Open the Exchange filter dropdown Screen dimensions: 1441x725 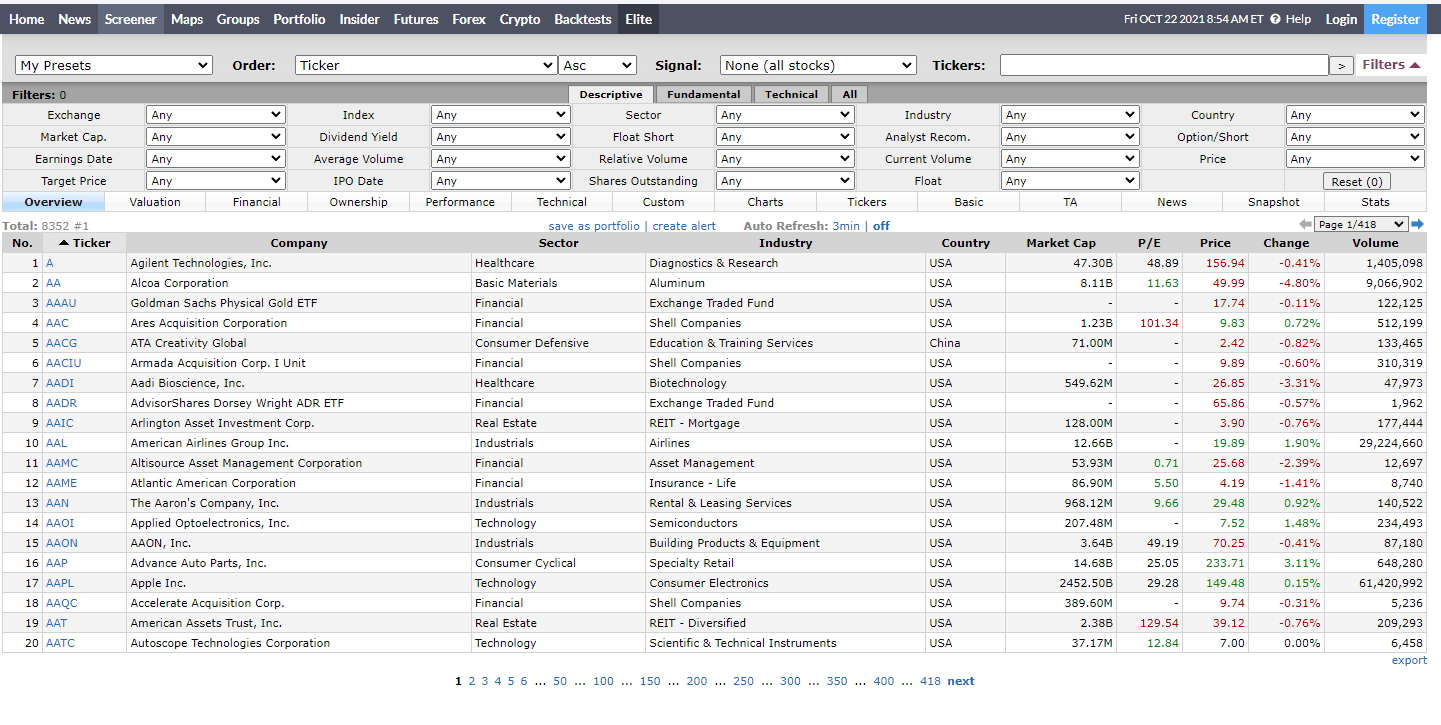pos(216,115)
